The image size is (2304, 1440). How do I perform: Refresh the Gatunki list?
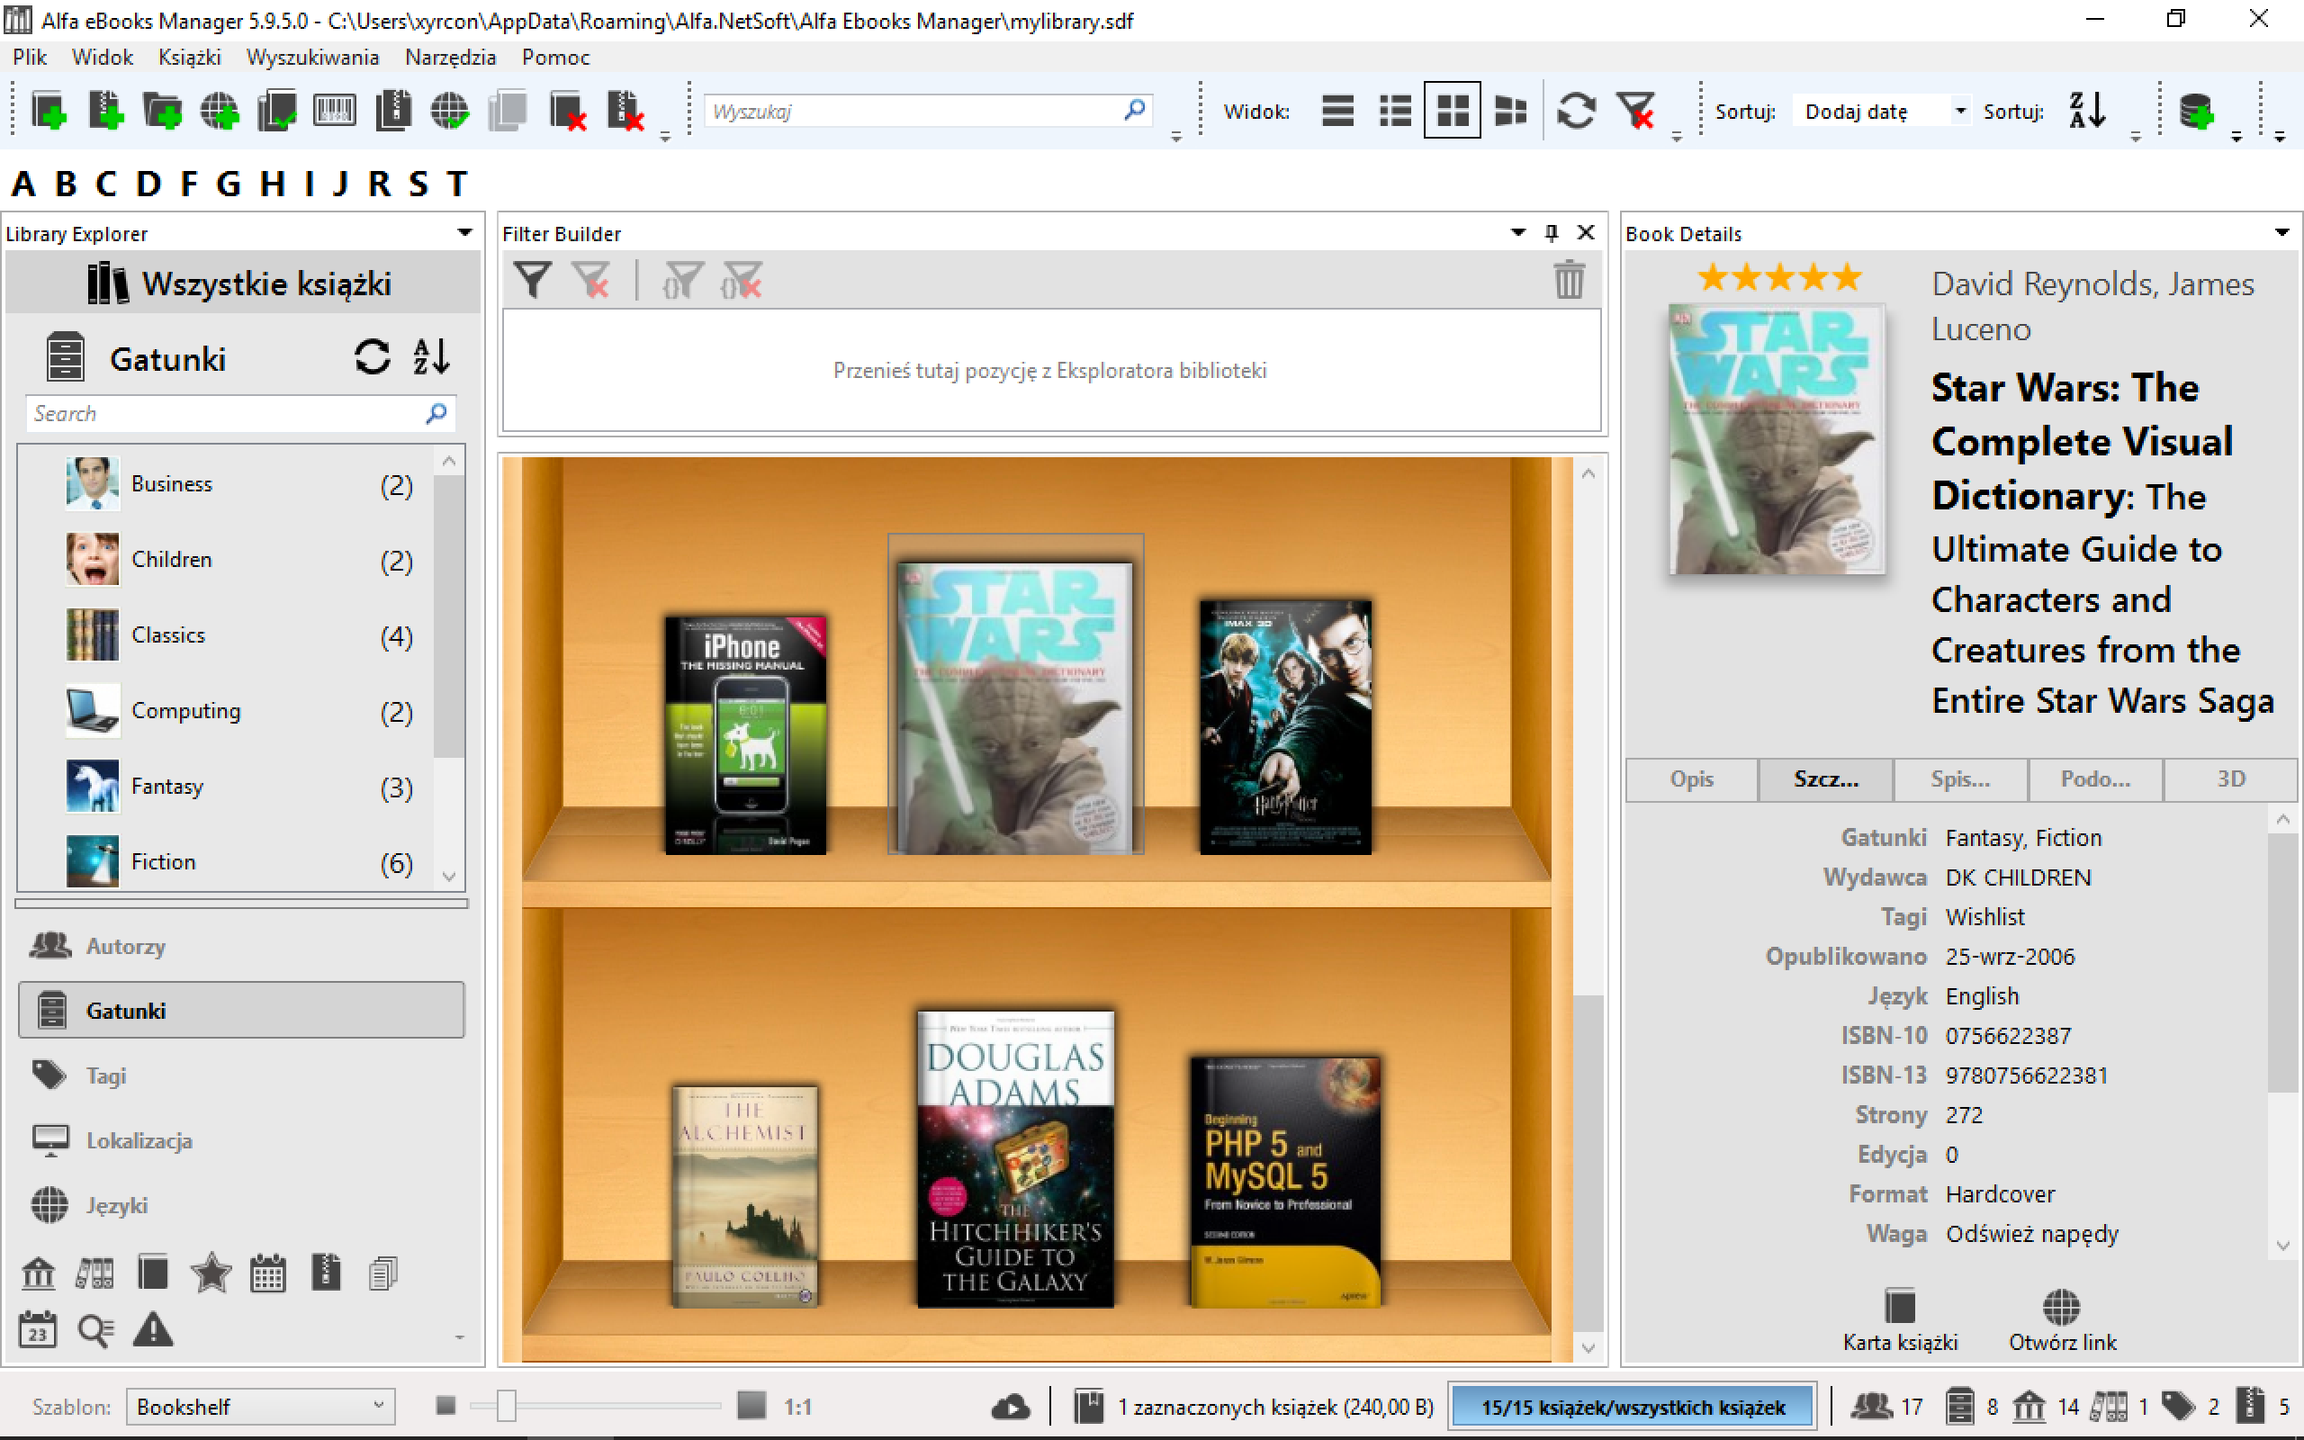(x=372, y=357)
